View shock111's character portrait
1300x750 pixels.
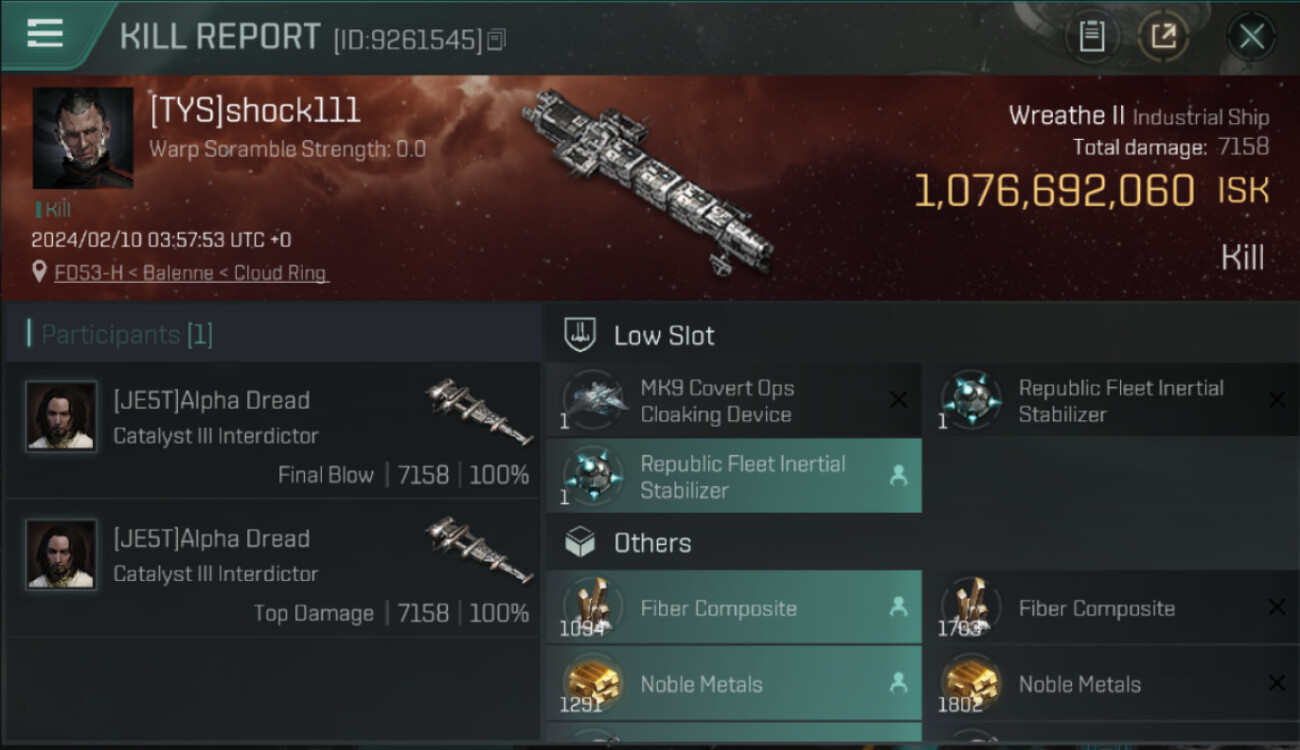pyautogui.click(x=83, y=138)
